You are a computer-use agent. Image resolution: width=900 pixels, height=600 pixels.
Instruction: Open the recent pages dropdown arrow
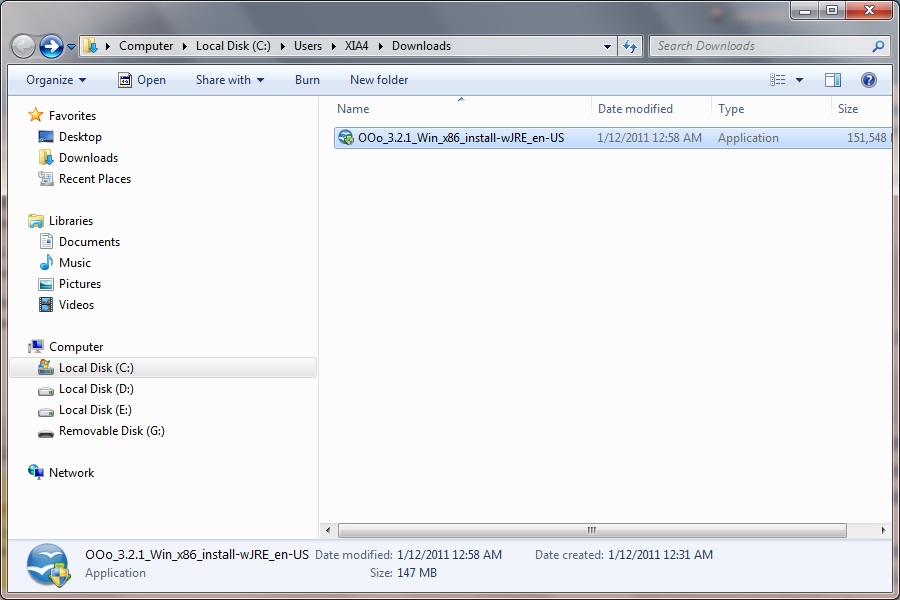pyautogui.click(x=71, y=47)
